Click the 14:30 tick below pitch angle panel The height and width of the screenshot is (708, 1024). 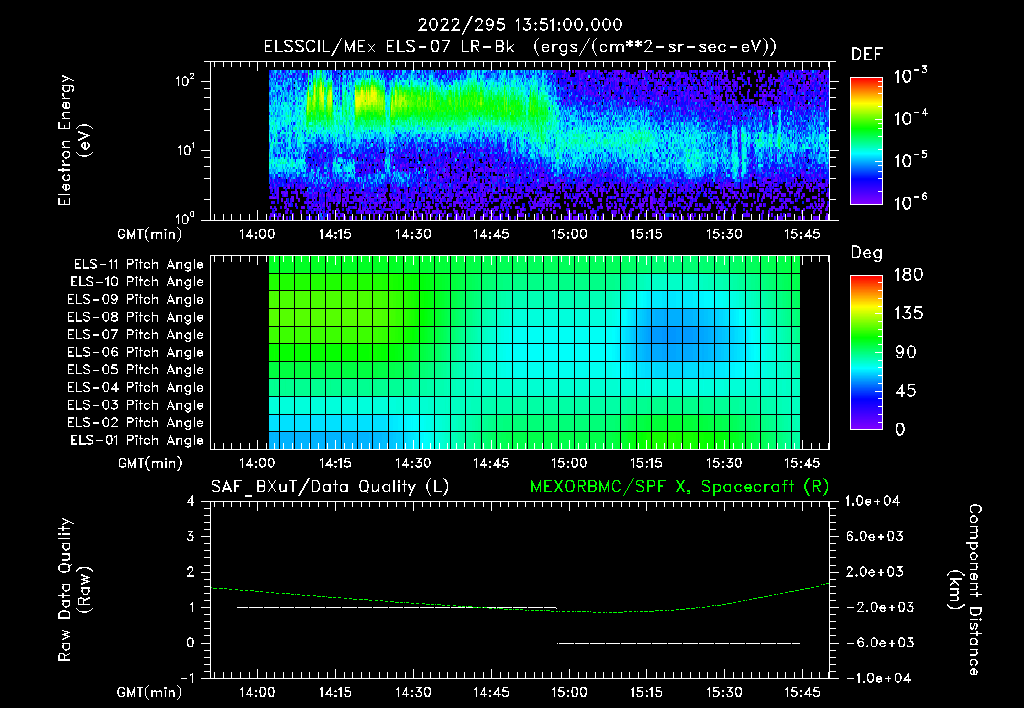(413, 463)
